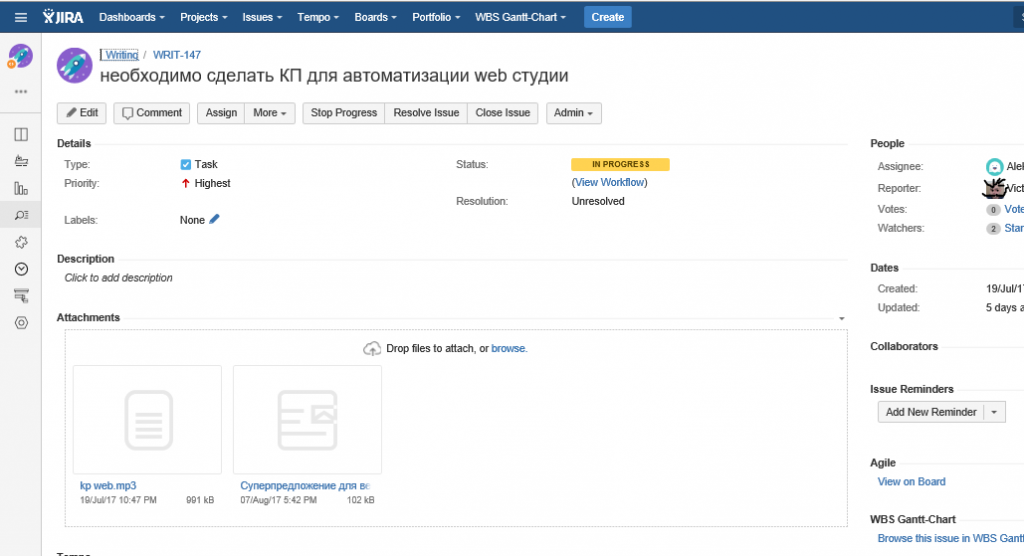Click the cloud upload icon in attachments
Image resolution: width=1024 pixels, height=556 pixels.
(x=372, y=348)
